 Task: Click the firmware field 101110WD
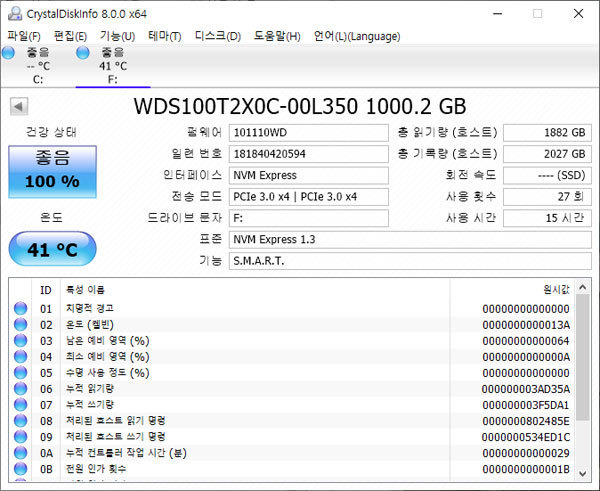pos(309,133)
